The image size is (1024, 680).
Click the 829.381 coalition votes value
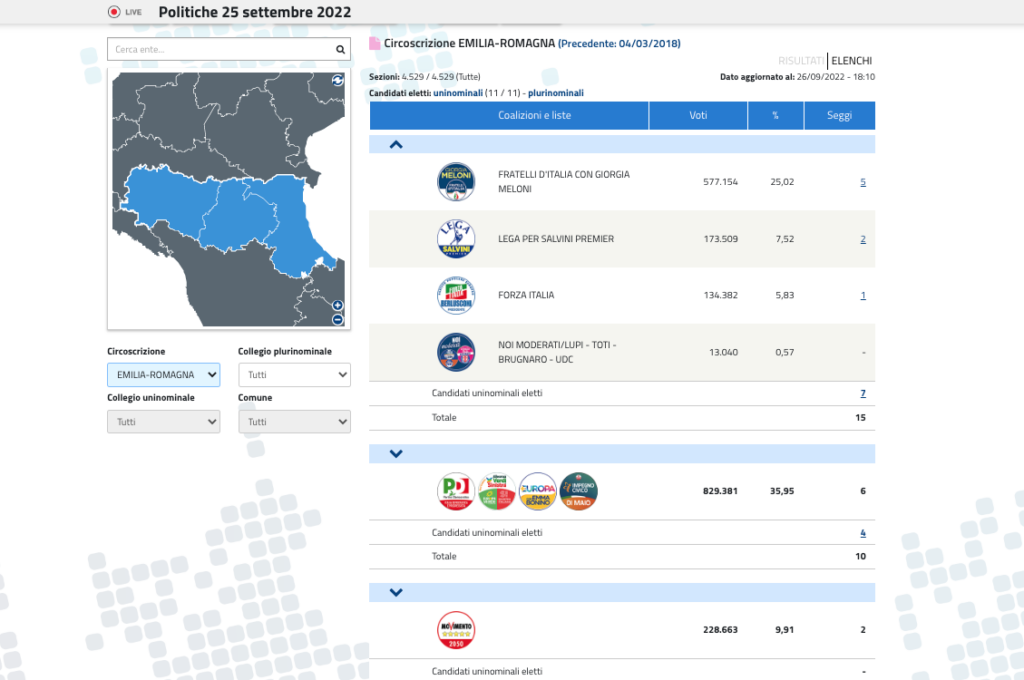(x=720, y=491)
